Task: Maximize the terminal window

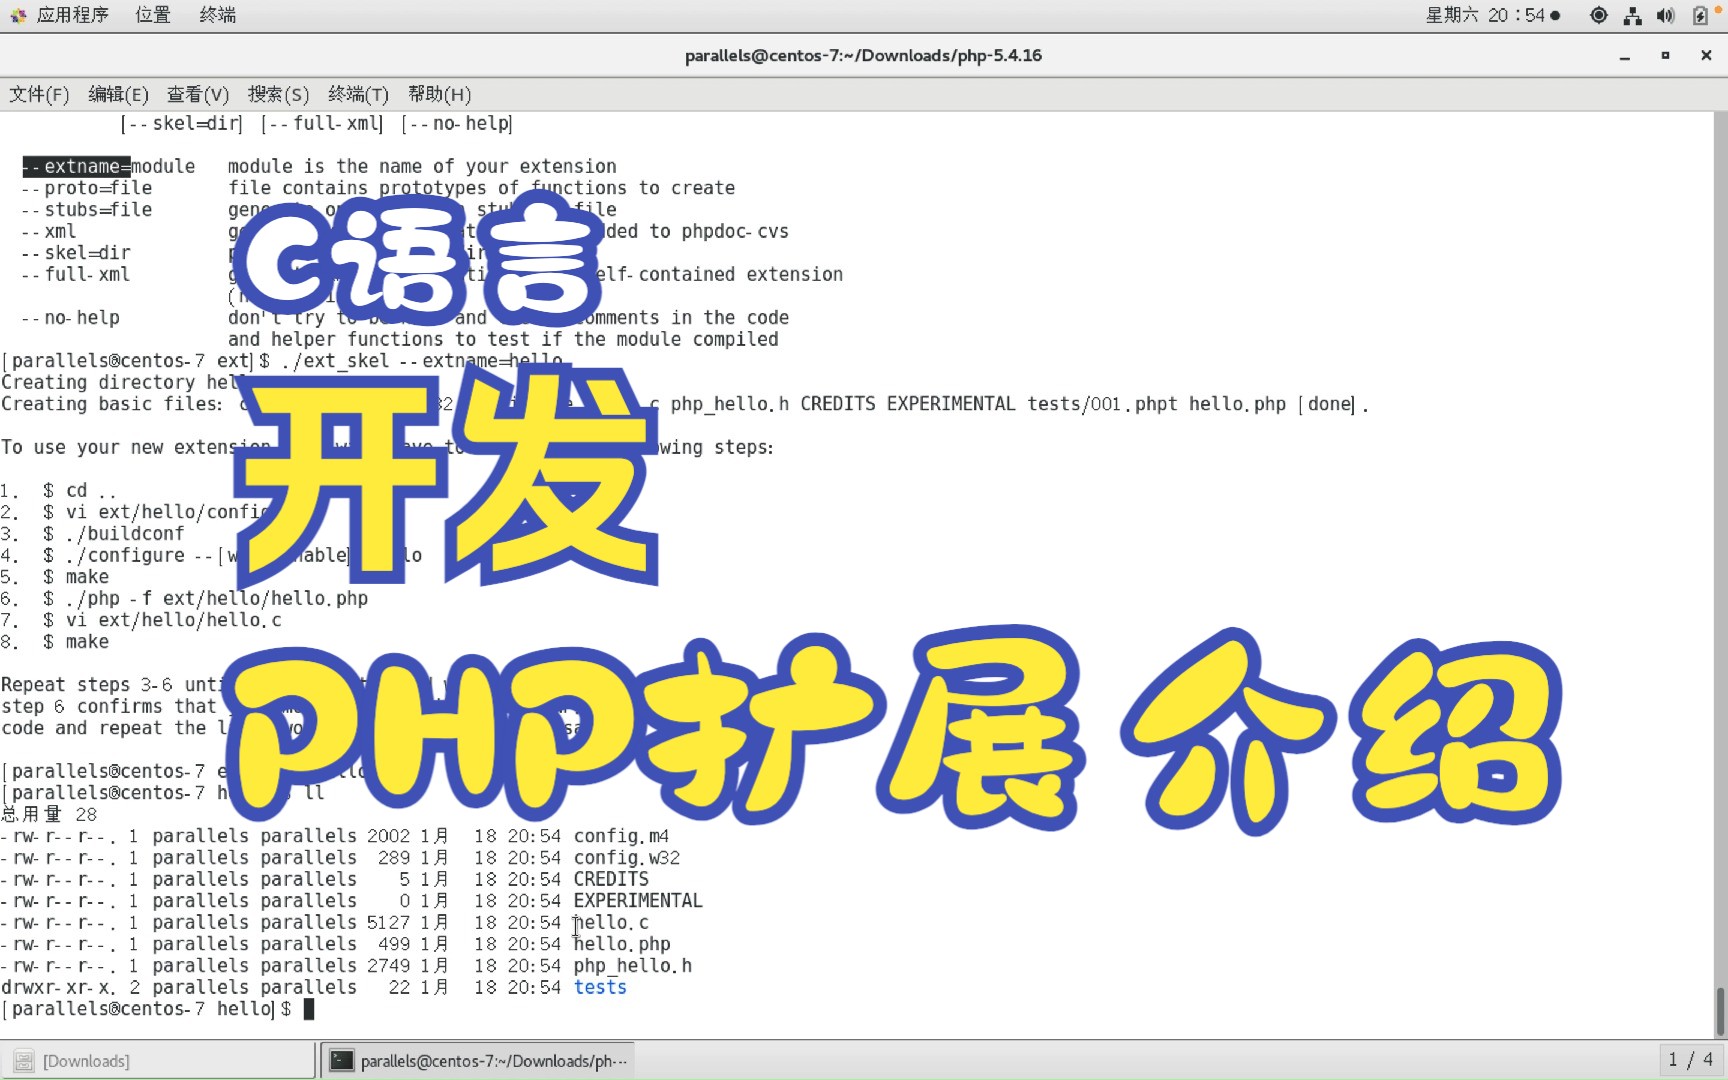Action: click(1665, 56)
